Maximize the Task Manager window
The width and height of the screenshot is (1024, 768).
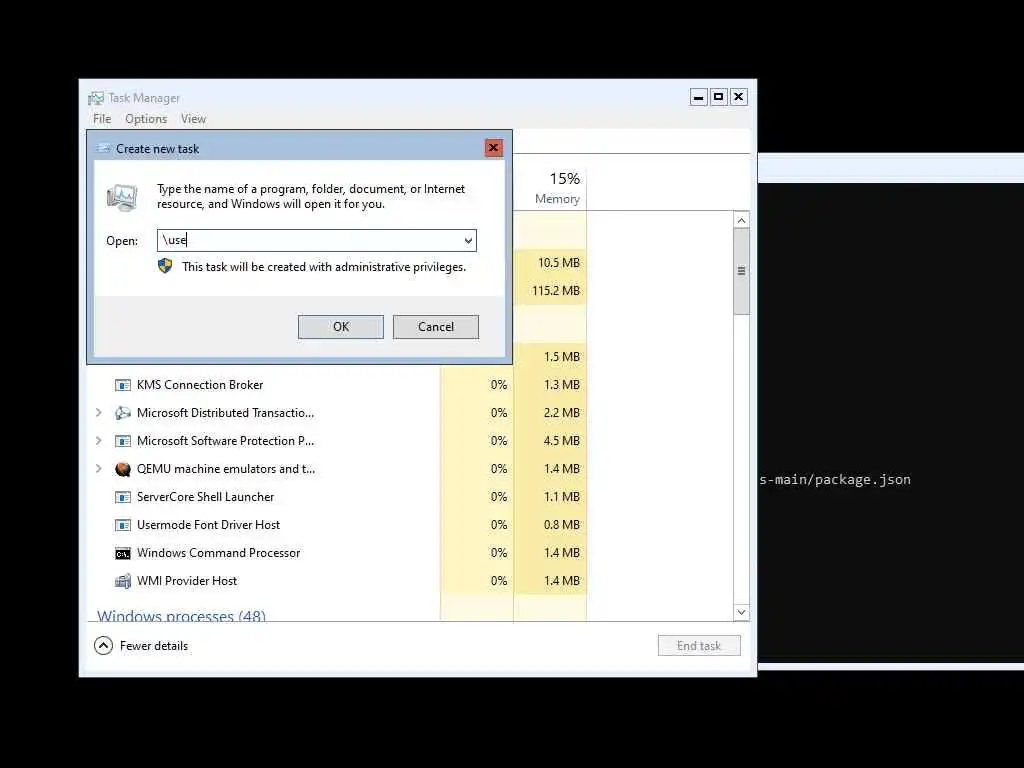click(718, 97)
